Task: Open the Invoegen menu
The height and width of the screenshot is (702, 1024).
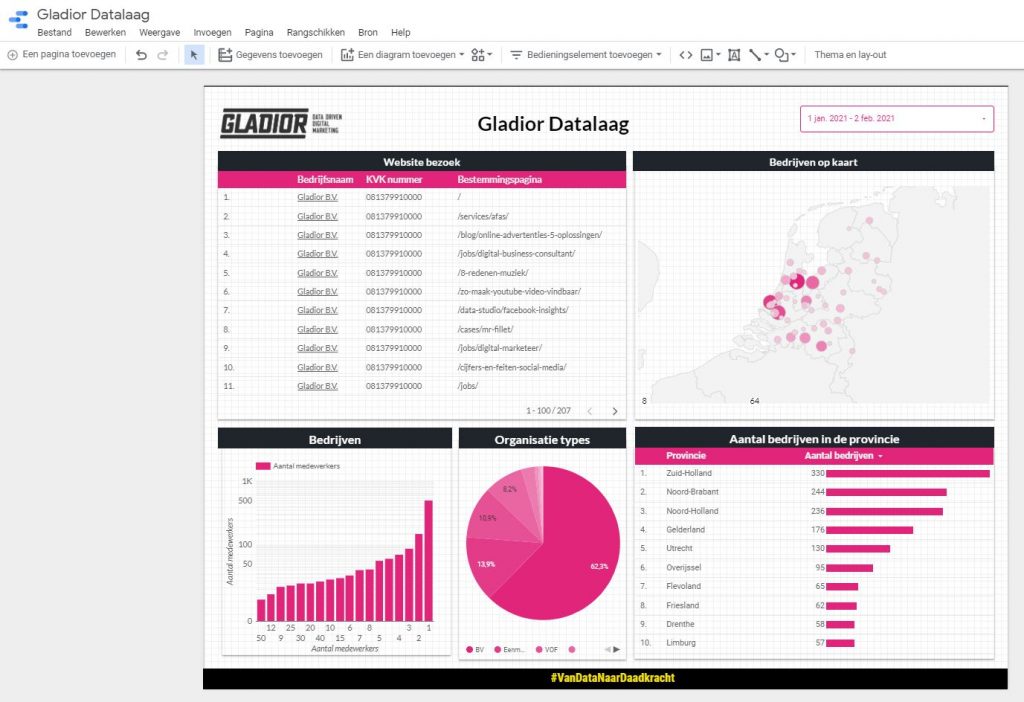Action: coord(212,33)
